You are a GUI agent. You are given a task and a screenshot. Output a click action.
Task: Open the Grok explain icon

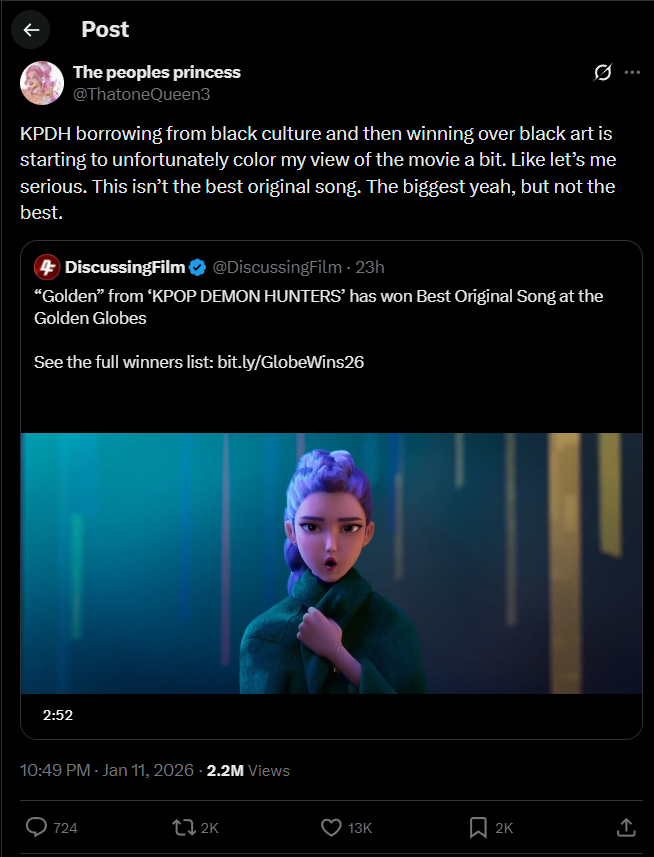[x=602, y=73]
